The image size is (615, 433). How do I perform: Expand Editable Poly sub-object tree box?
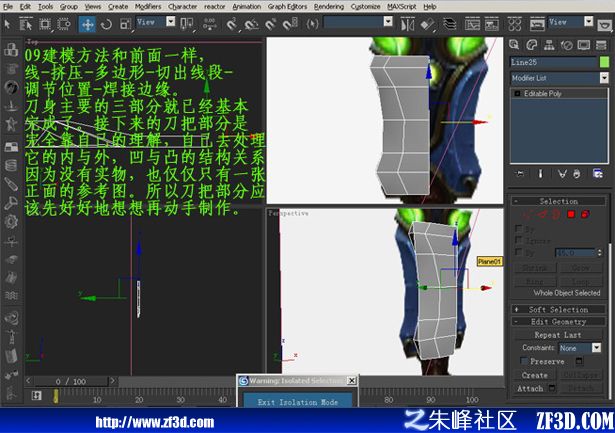pos(517,93)
